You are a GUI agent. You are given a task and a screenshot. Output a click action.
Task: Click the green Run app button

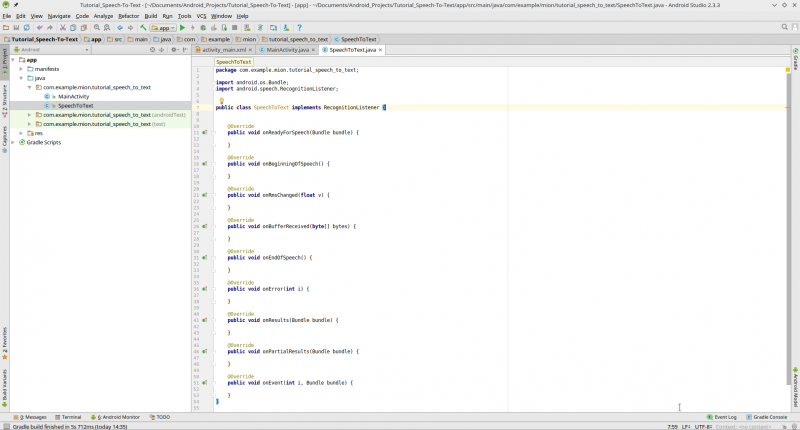182,28
